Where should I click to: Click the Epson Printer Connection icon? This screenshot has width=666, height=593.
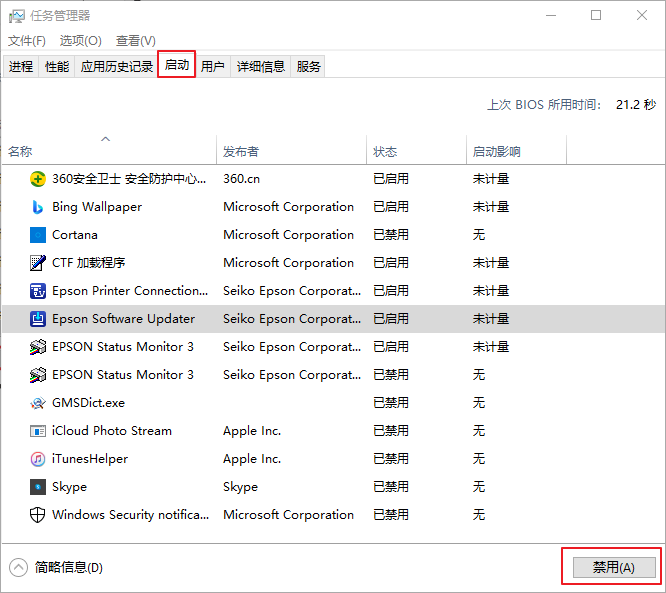point(38,291)
